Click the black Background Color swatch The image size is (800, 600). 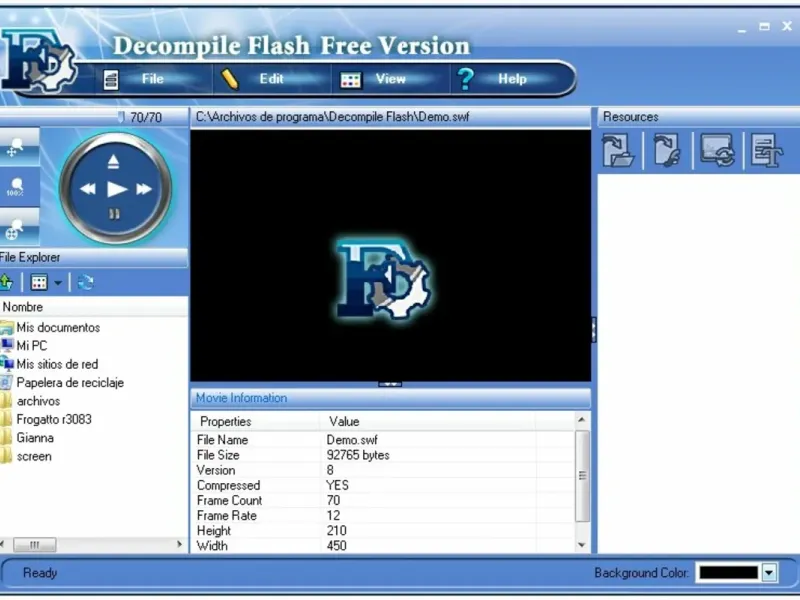tap(729, 573)
